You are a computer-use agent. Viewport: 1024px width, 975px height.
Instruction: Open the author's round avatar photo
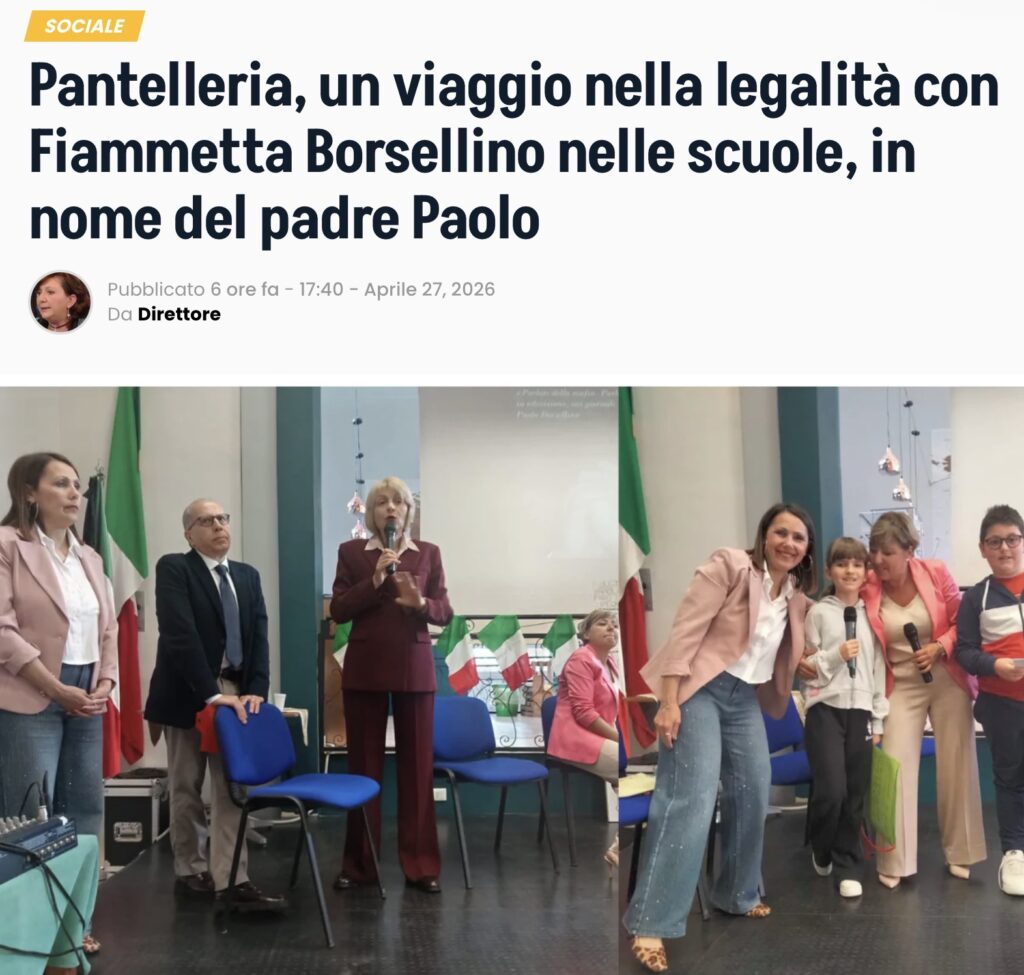click(61, 301)
